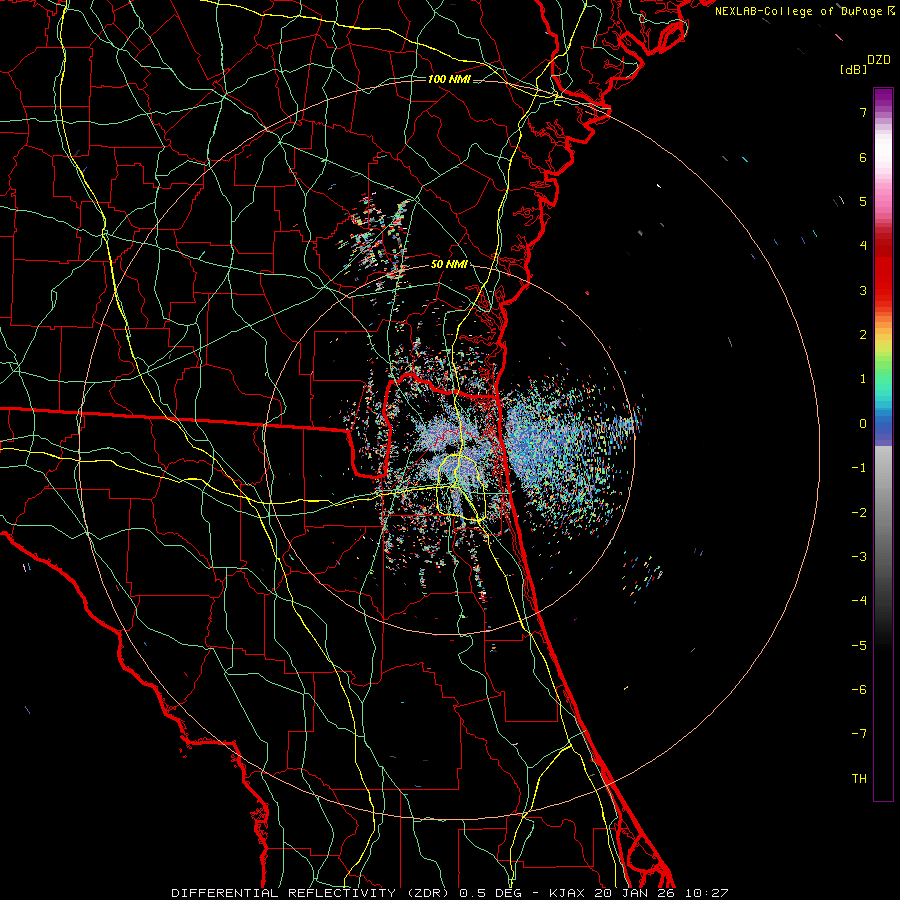Click the -5 value on the color scale

pyautogui.click(x=859, y=646)
